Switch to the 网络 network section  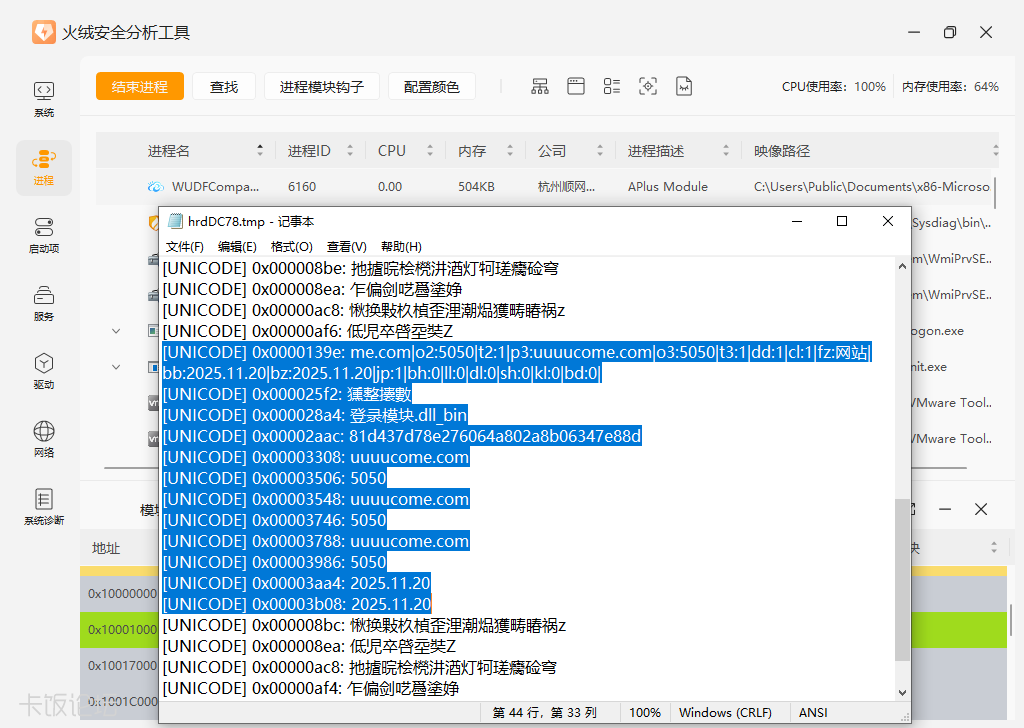pos(44,439)
